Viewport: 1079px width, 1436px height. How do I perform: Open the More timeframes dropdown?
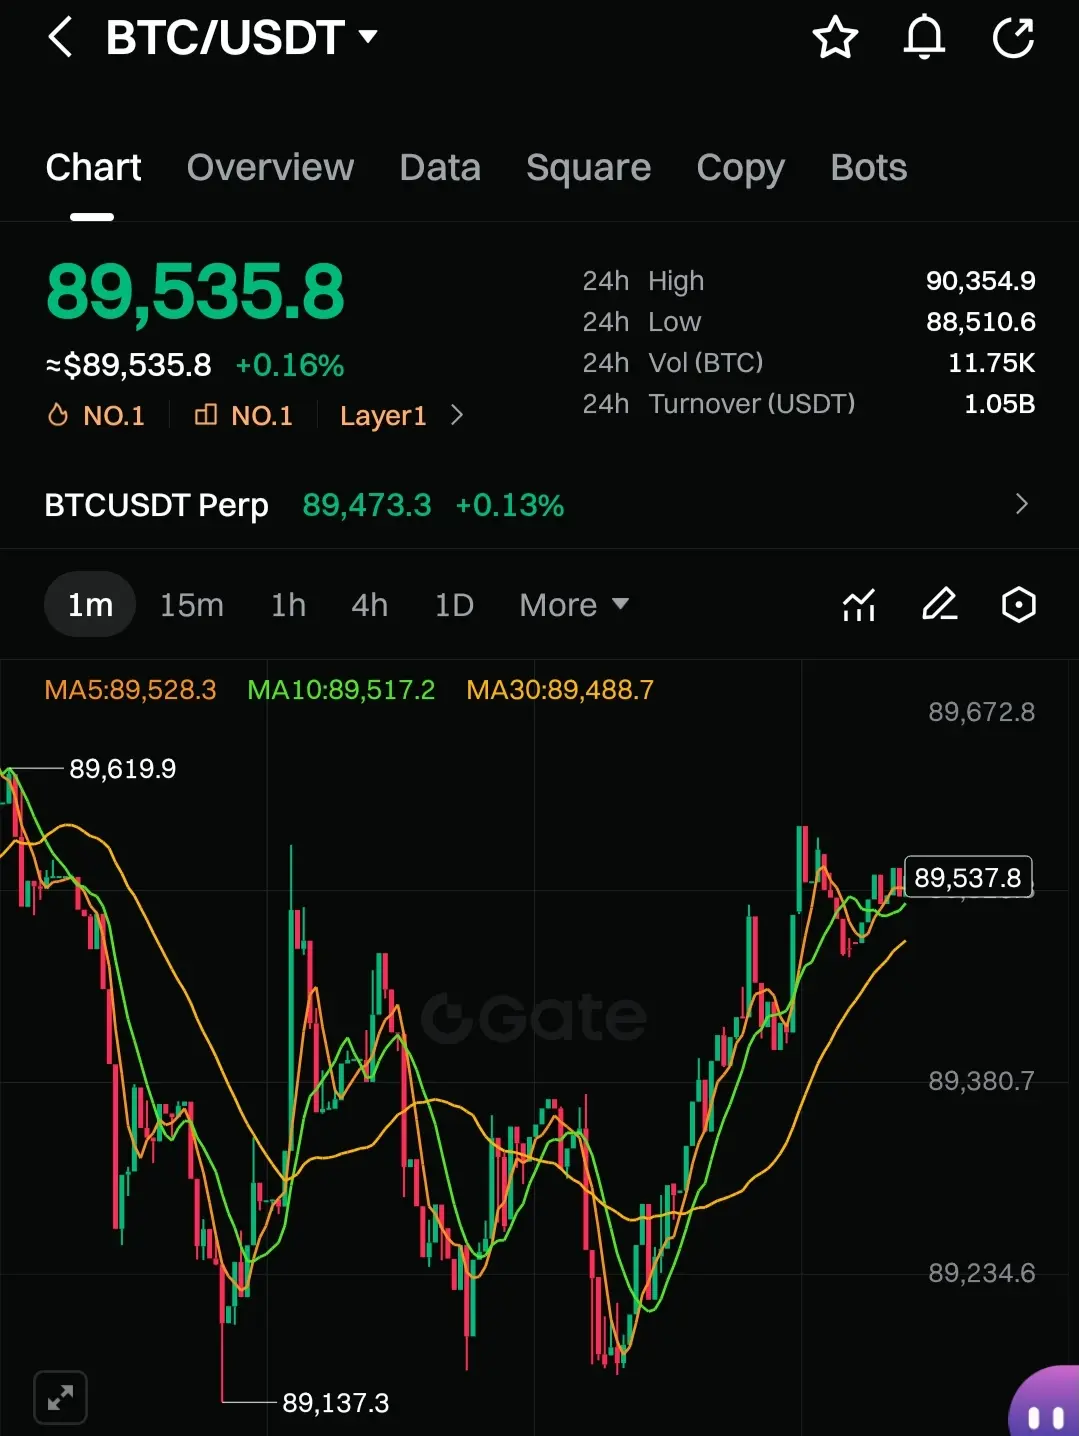click(x=574, y=605)
